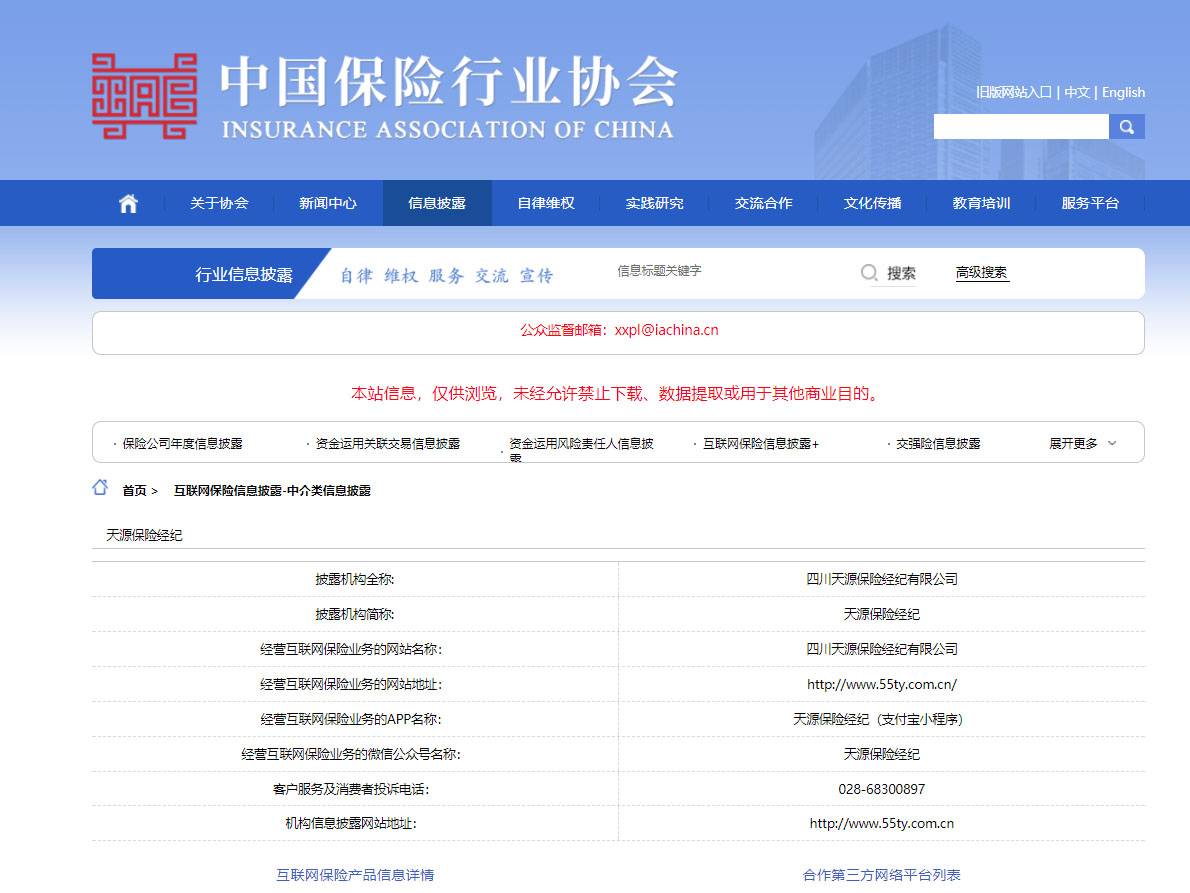
Task: Switch language to 中文
Action: [1077, 93]
